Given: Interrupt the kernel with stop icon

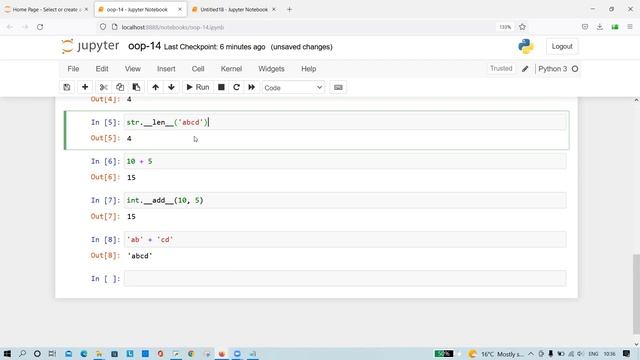Looking at the screenshot, I should point(221,87).
